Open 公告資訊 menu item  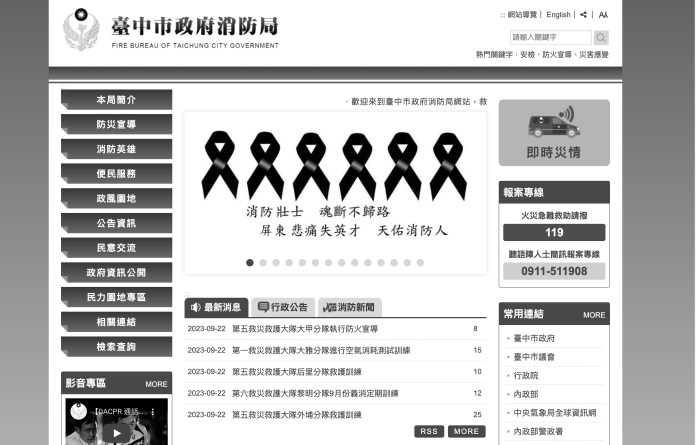click(116, 223)
